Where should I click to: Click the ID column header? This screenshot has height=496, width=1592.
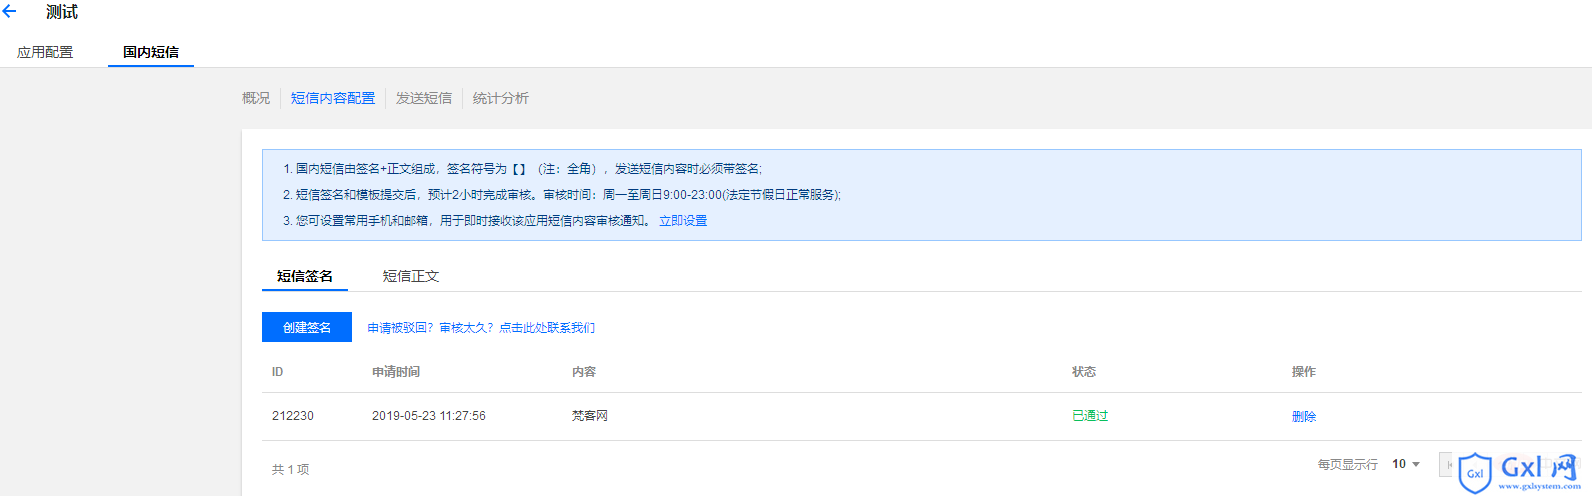[278, 372]
